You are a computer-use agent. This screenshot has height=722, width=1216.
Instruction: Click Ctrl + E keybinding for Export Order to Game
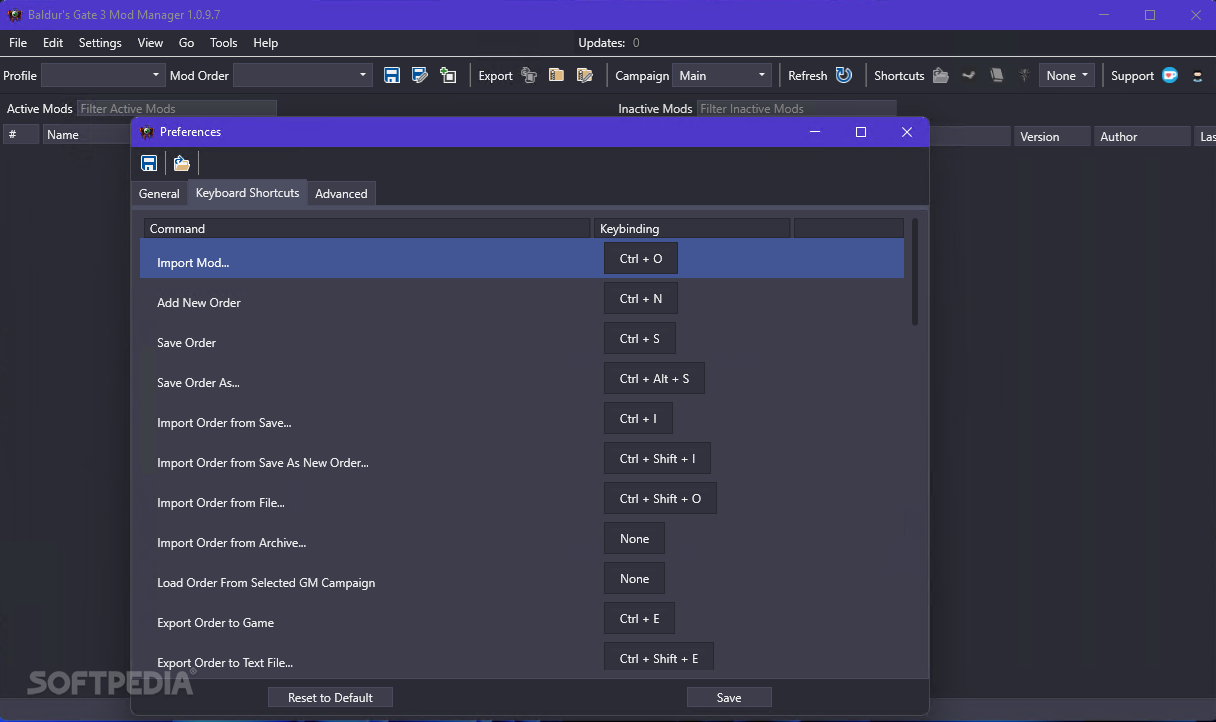pyautogui.click(x=639, y=618)
